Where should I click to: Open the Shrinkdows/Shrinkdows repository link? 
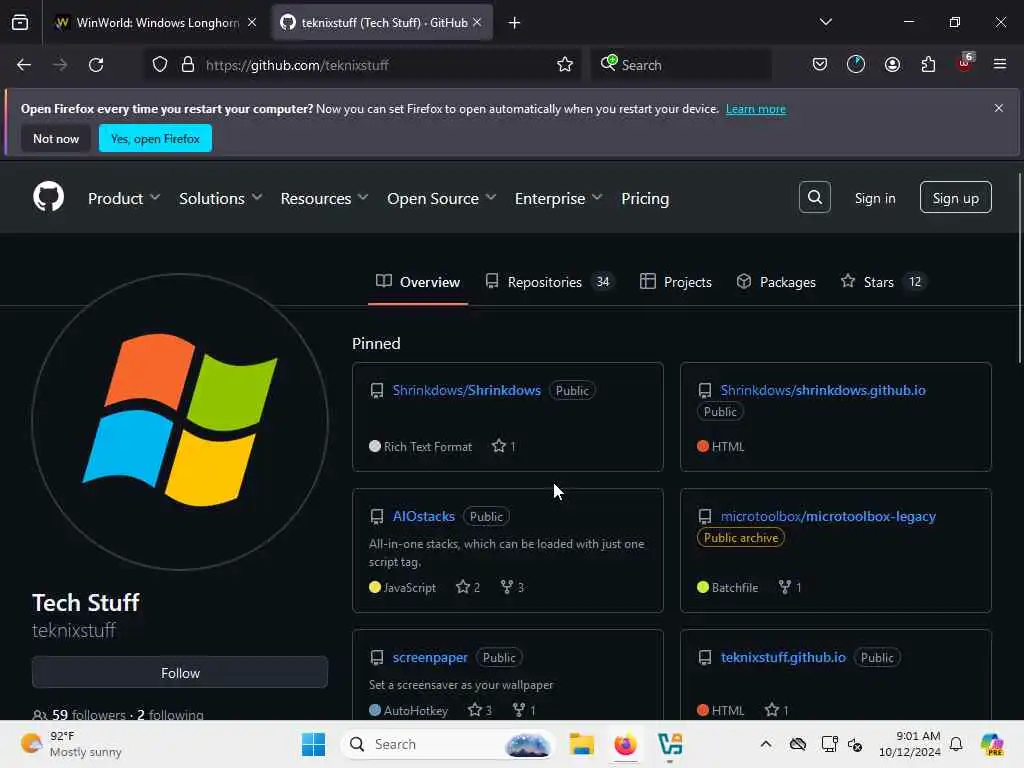pyautogui.click(x=466, y=390)
